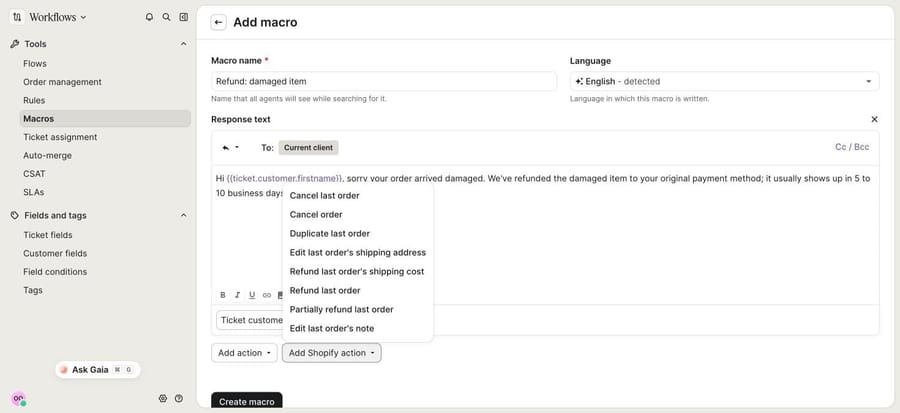Open Customer fields in sidebar
900x413 pixels.
(55, 254)
